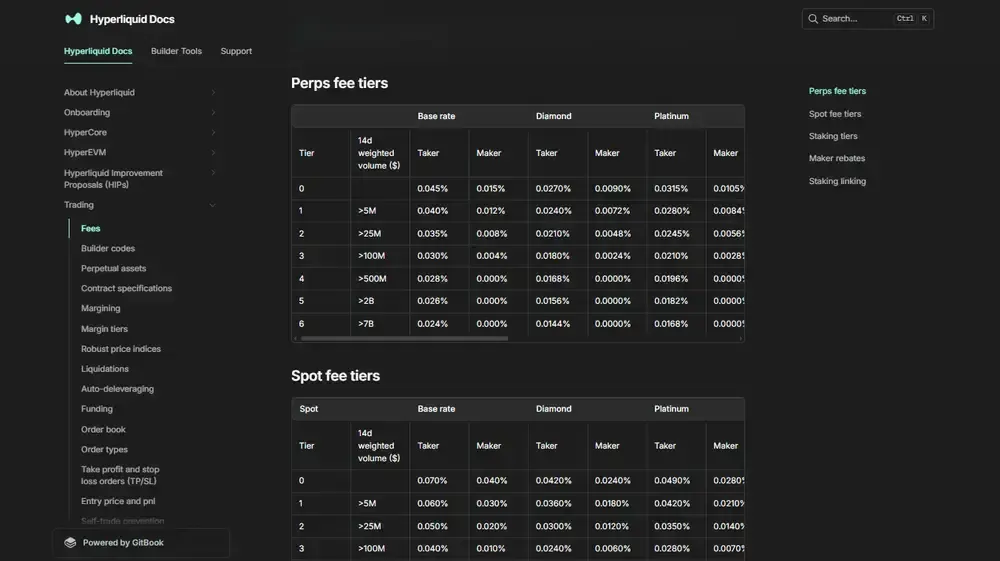Open Robust price indices page
This screenshot has height=561, width=1000.
point(121,349)
